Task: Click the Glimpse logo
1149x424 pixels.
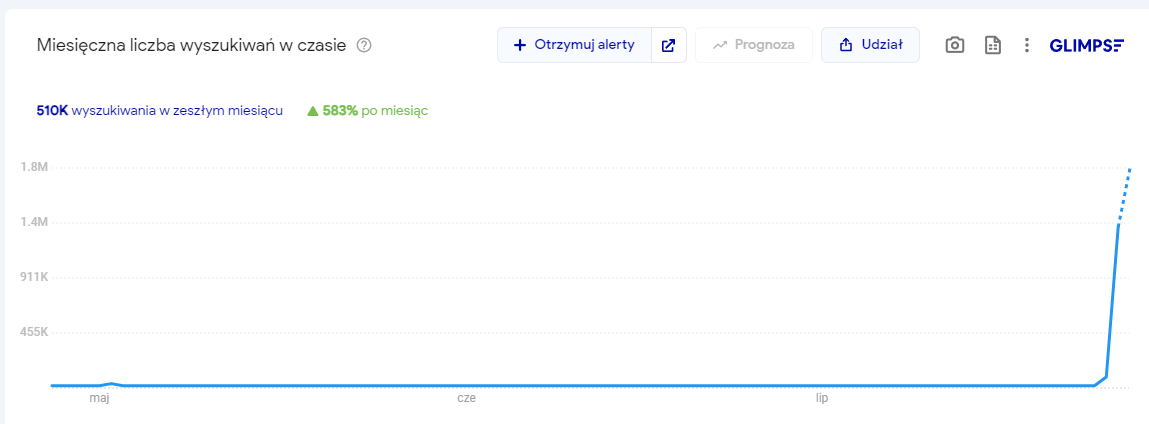Action: click(1087, 45)
